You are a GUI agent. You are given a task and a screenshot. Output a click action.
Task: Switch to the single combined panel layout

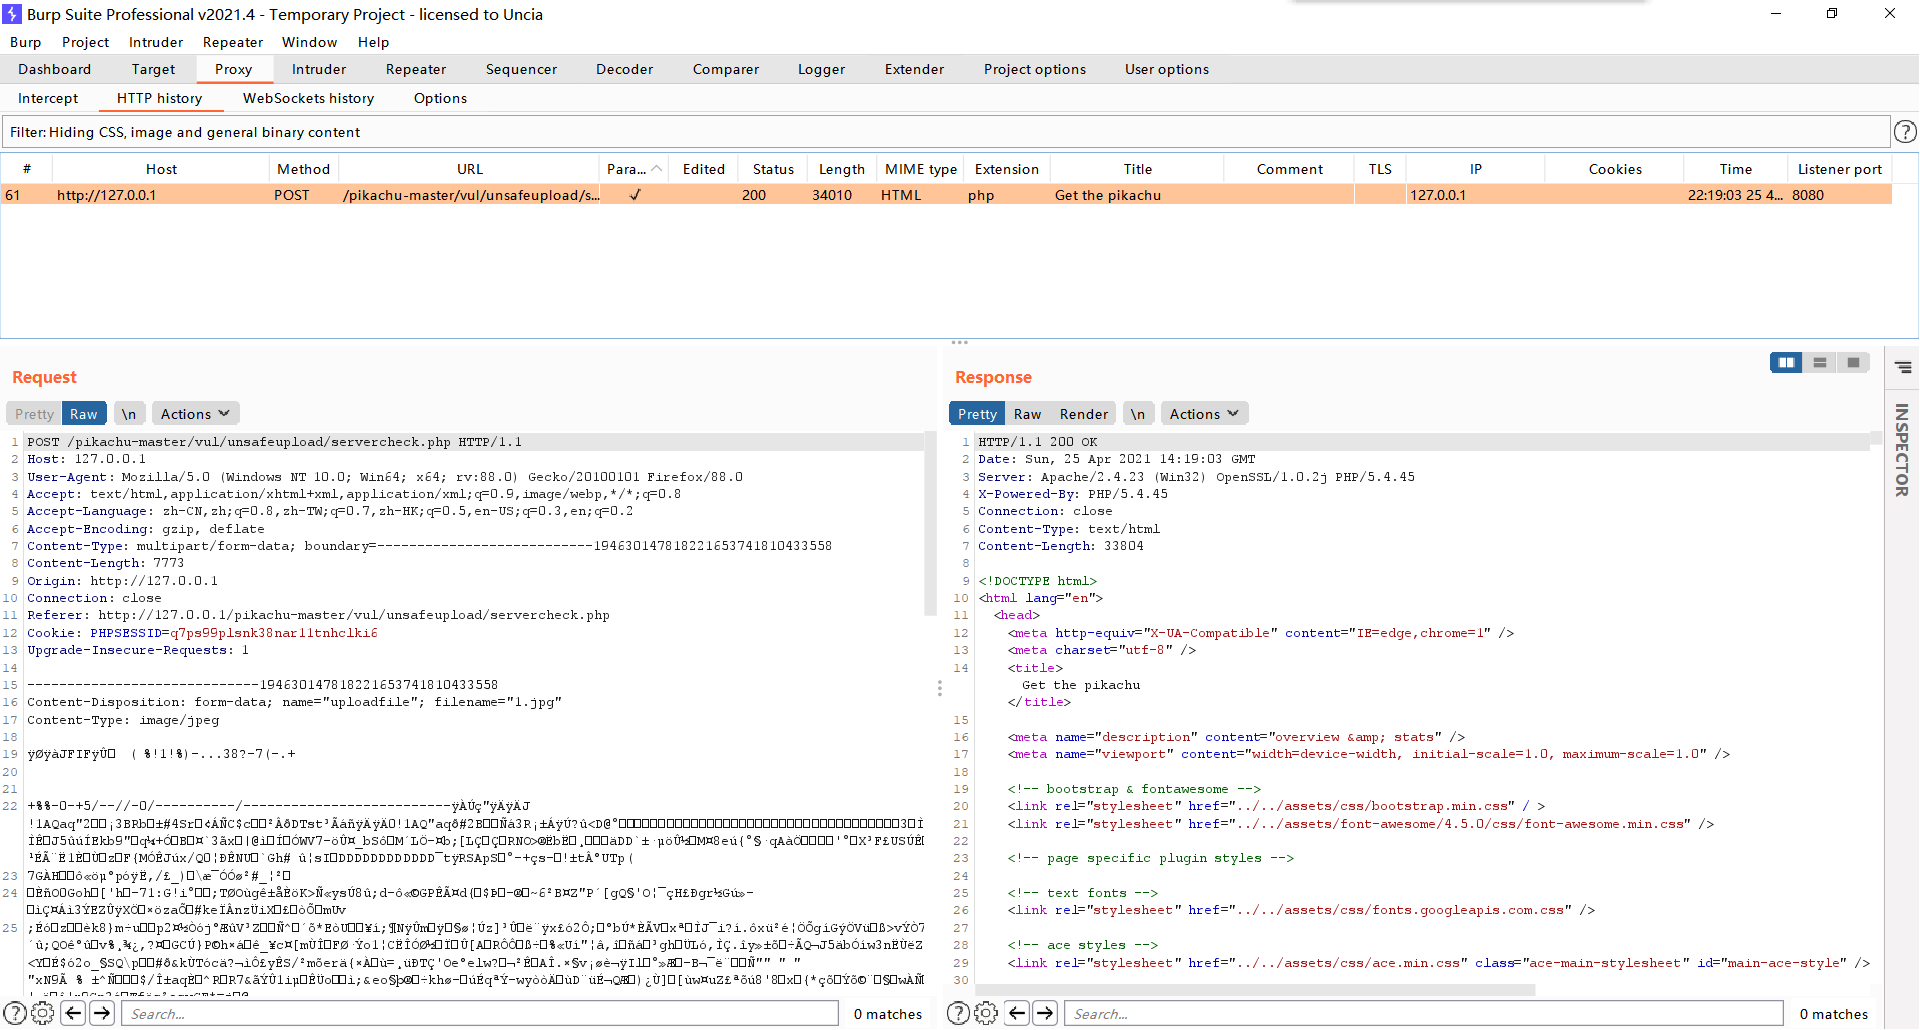(x=1853, y=362)
